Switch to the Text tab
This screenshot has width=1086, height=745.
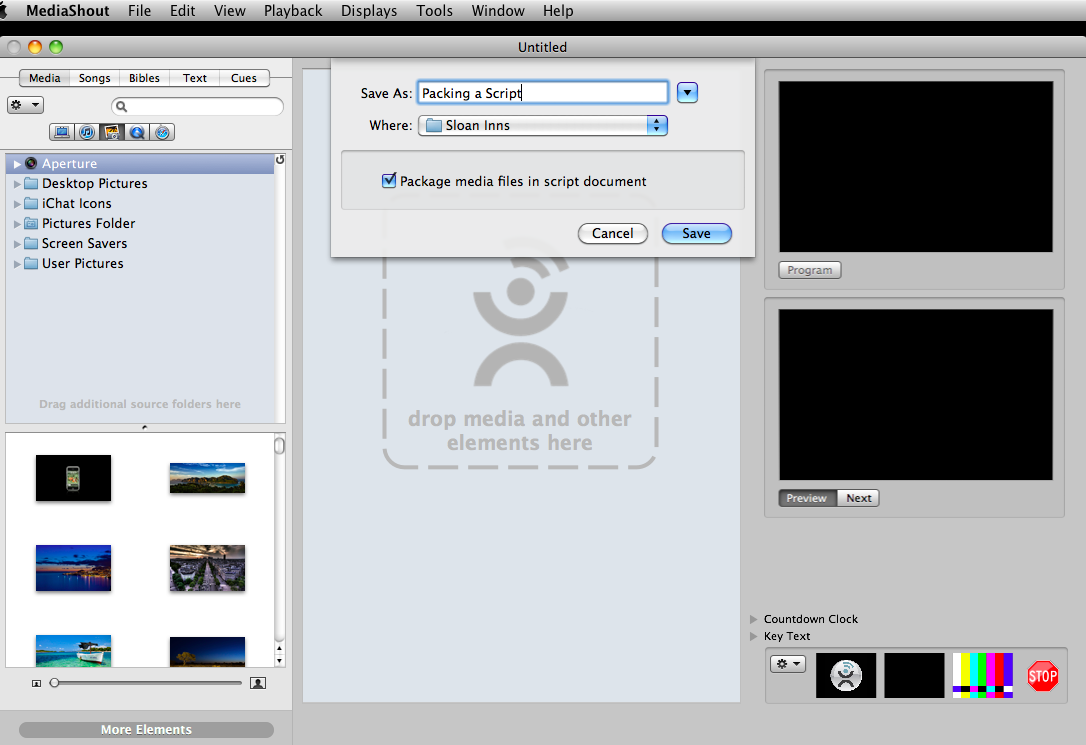click(195, 78)
